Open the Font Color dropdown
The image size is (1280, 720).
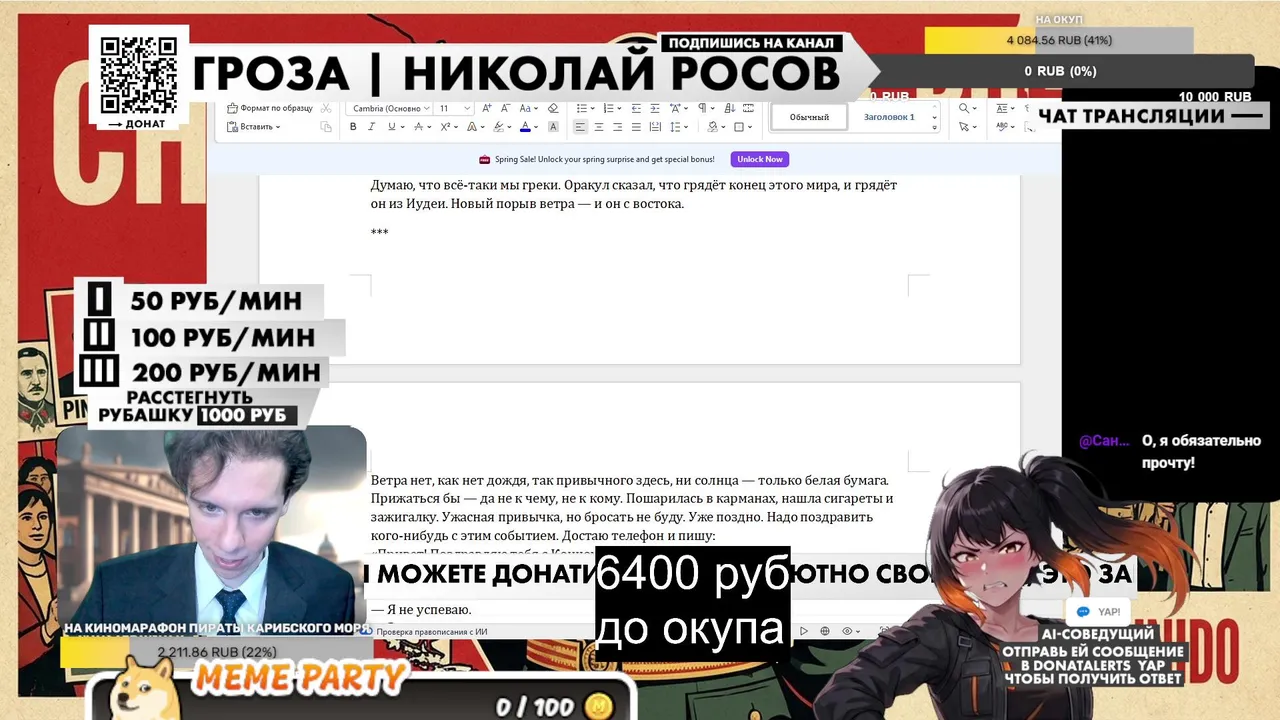coord(536,127)
